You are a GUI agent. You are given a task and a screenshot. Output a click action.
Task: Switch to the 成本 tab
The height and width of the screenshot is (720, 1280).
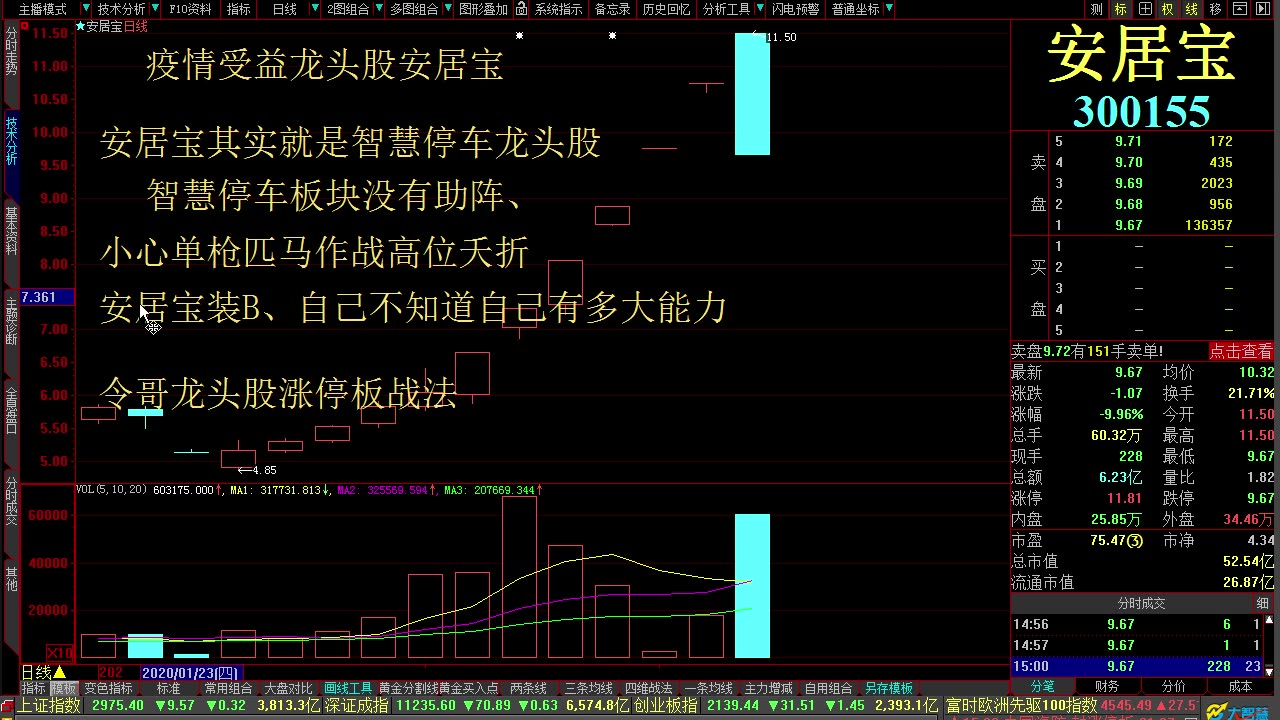pyautogui.click(x=1240, y=686)
